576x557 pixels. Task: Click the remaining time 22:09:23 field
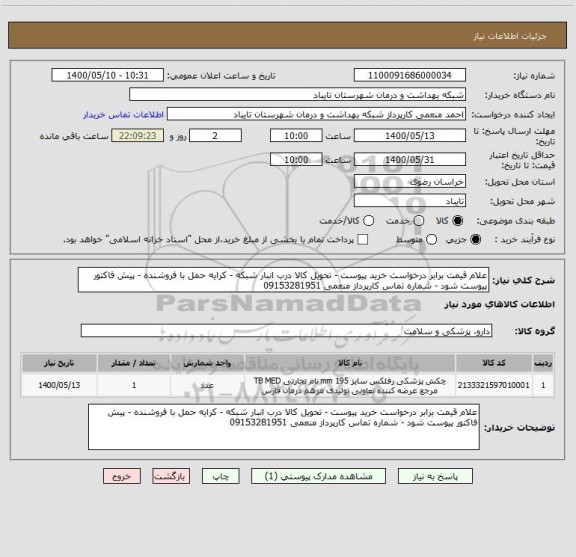137,136
